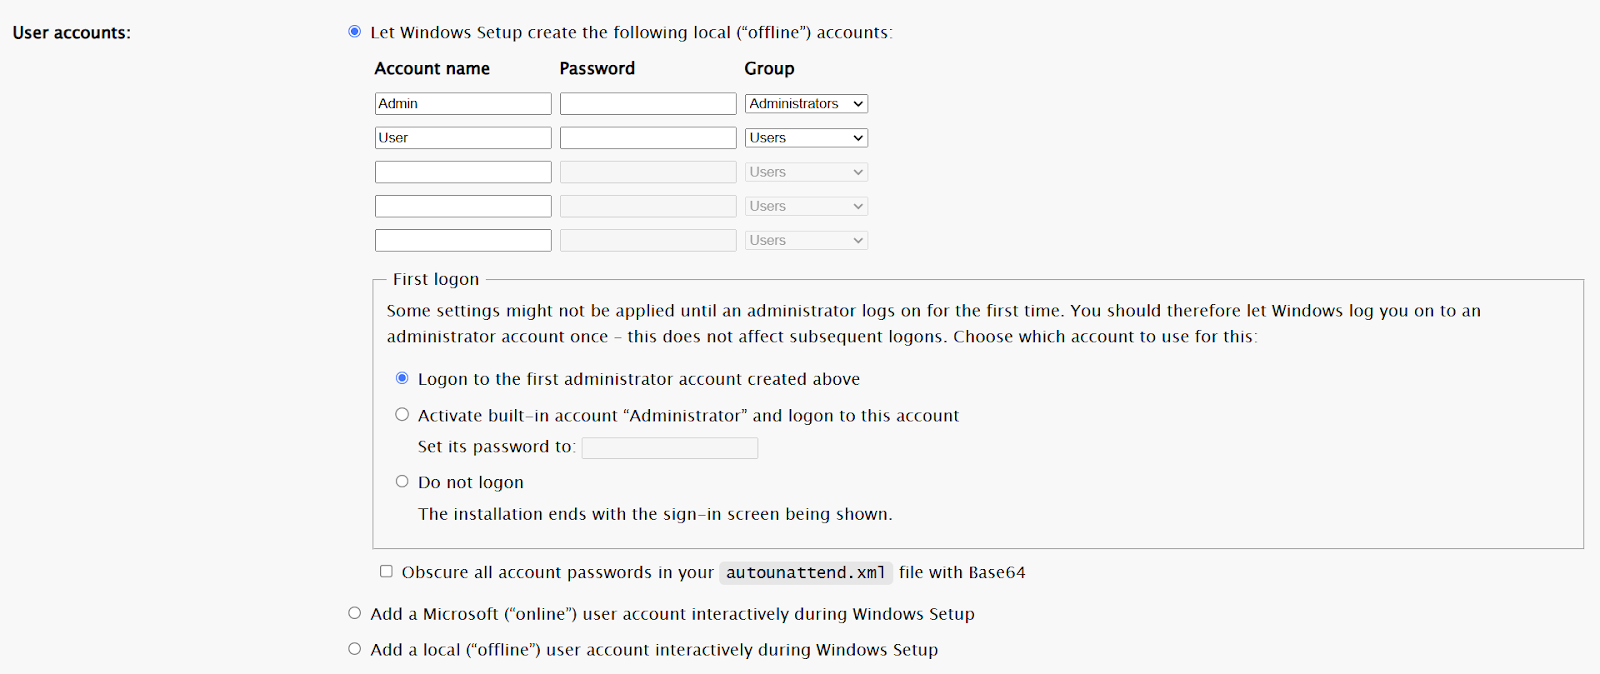Click the User account name field

click(x=462, y=137)
